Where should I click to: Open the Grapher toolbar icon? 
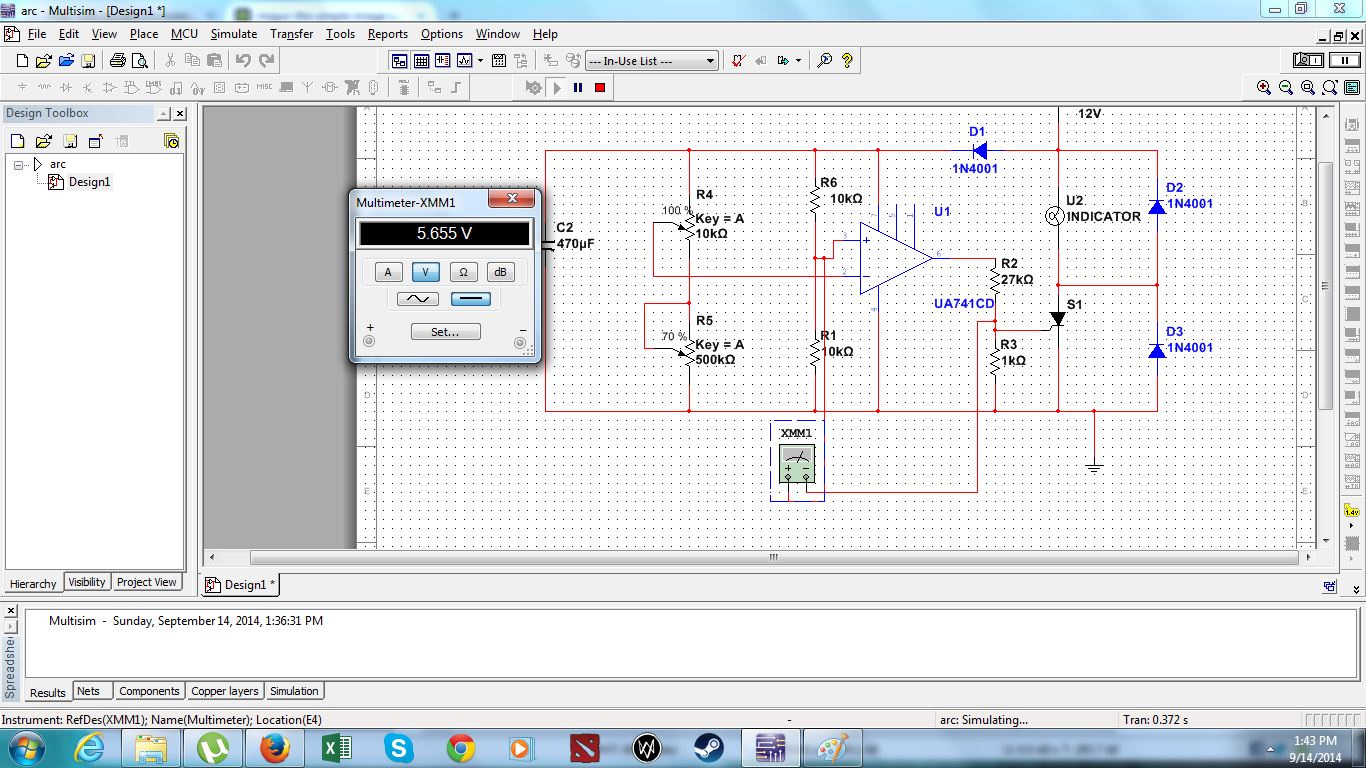[x=464, y=61]
